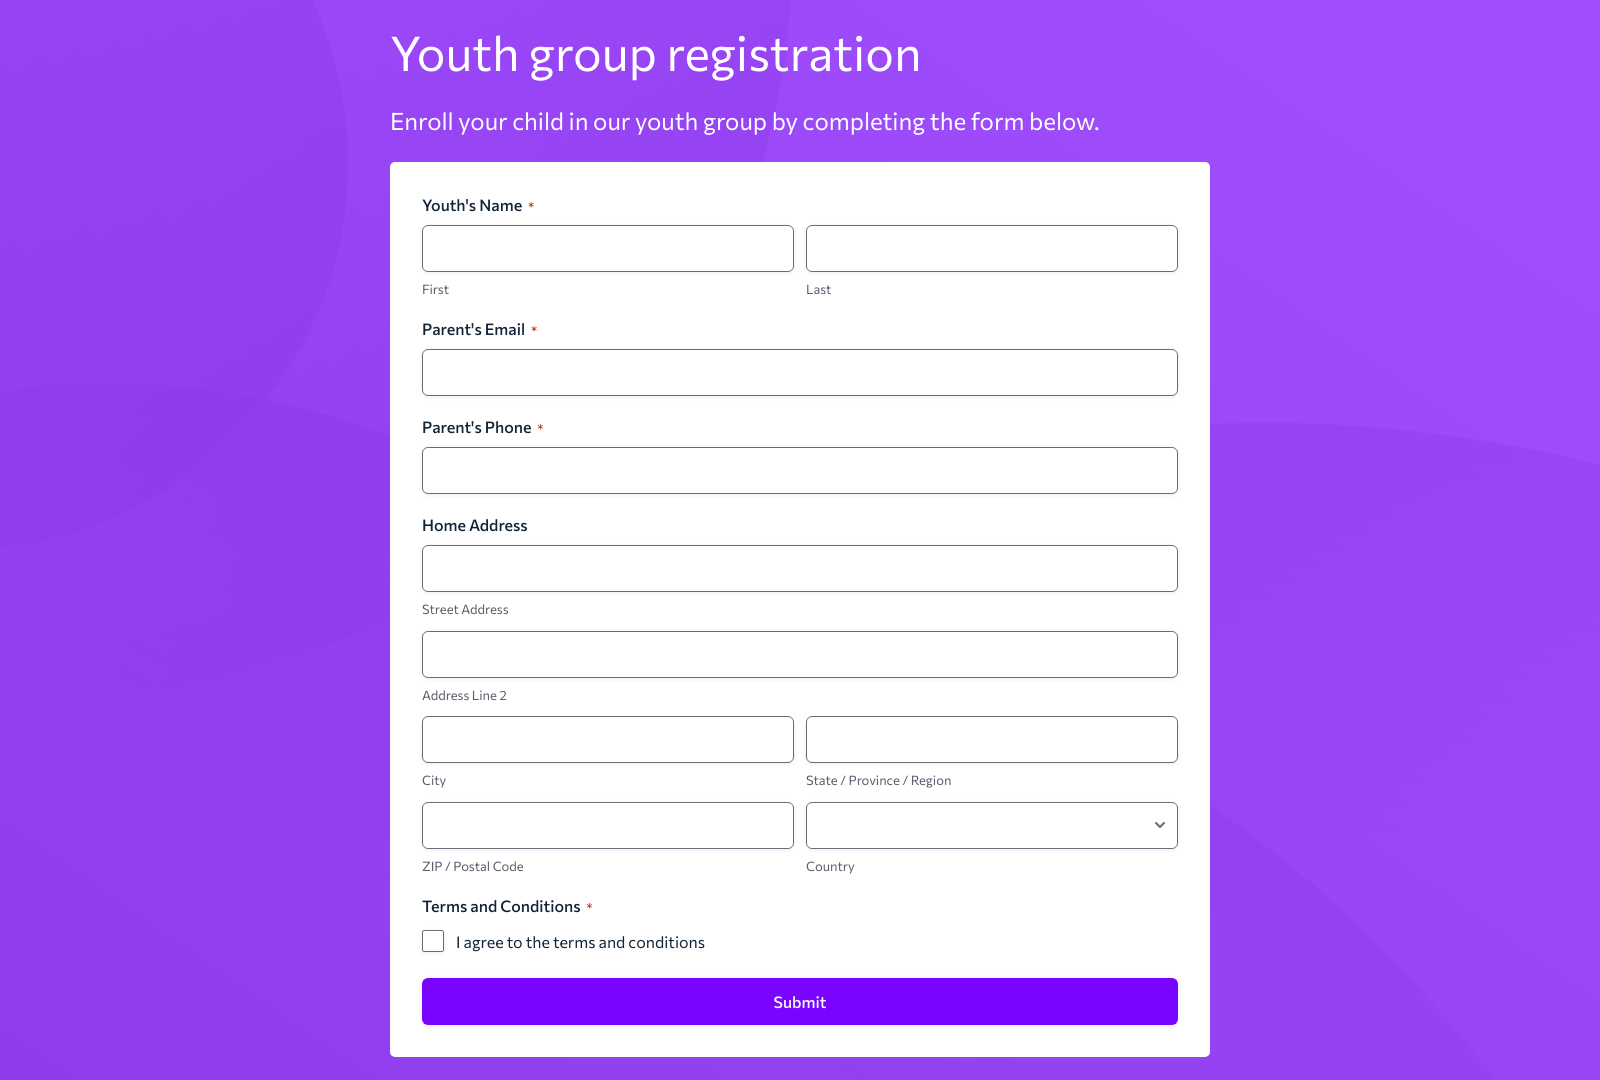Click inside the Parent's Phone field
The width and height of the screenshot is (1600, 1080).
click(799, 470)
